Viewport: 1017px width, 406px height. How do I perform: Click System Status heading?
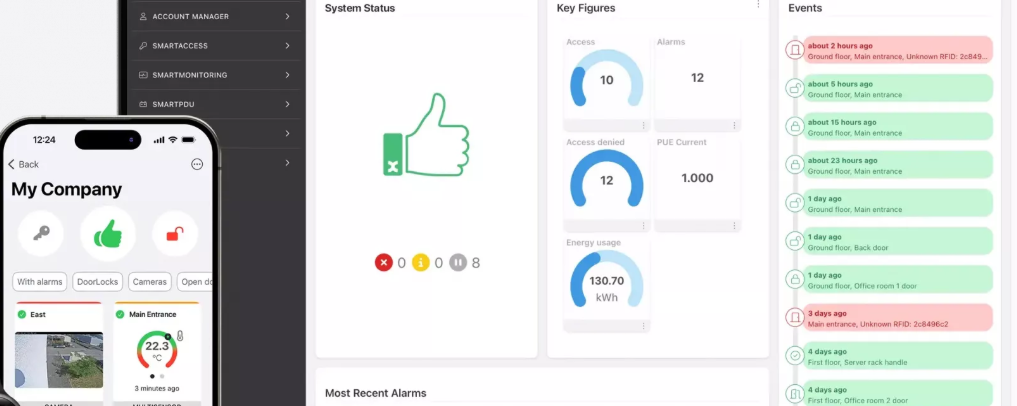(360, 8)
